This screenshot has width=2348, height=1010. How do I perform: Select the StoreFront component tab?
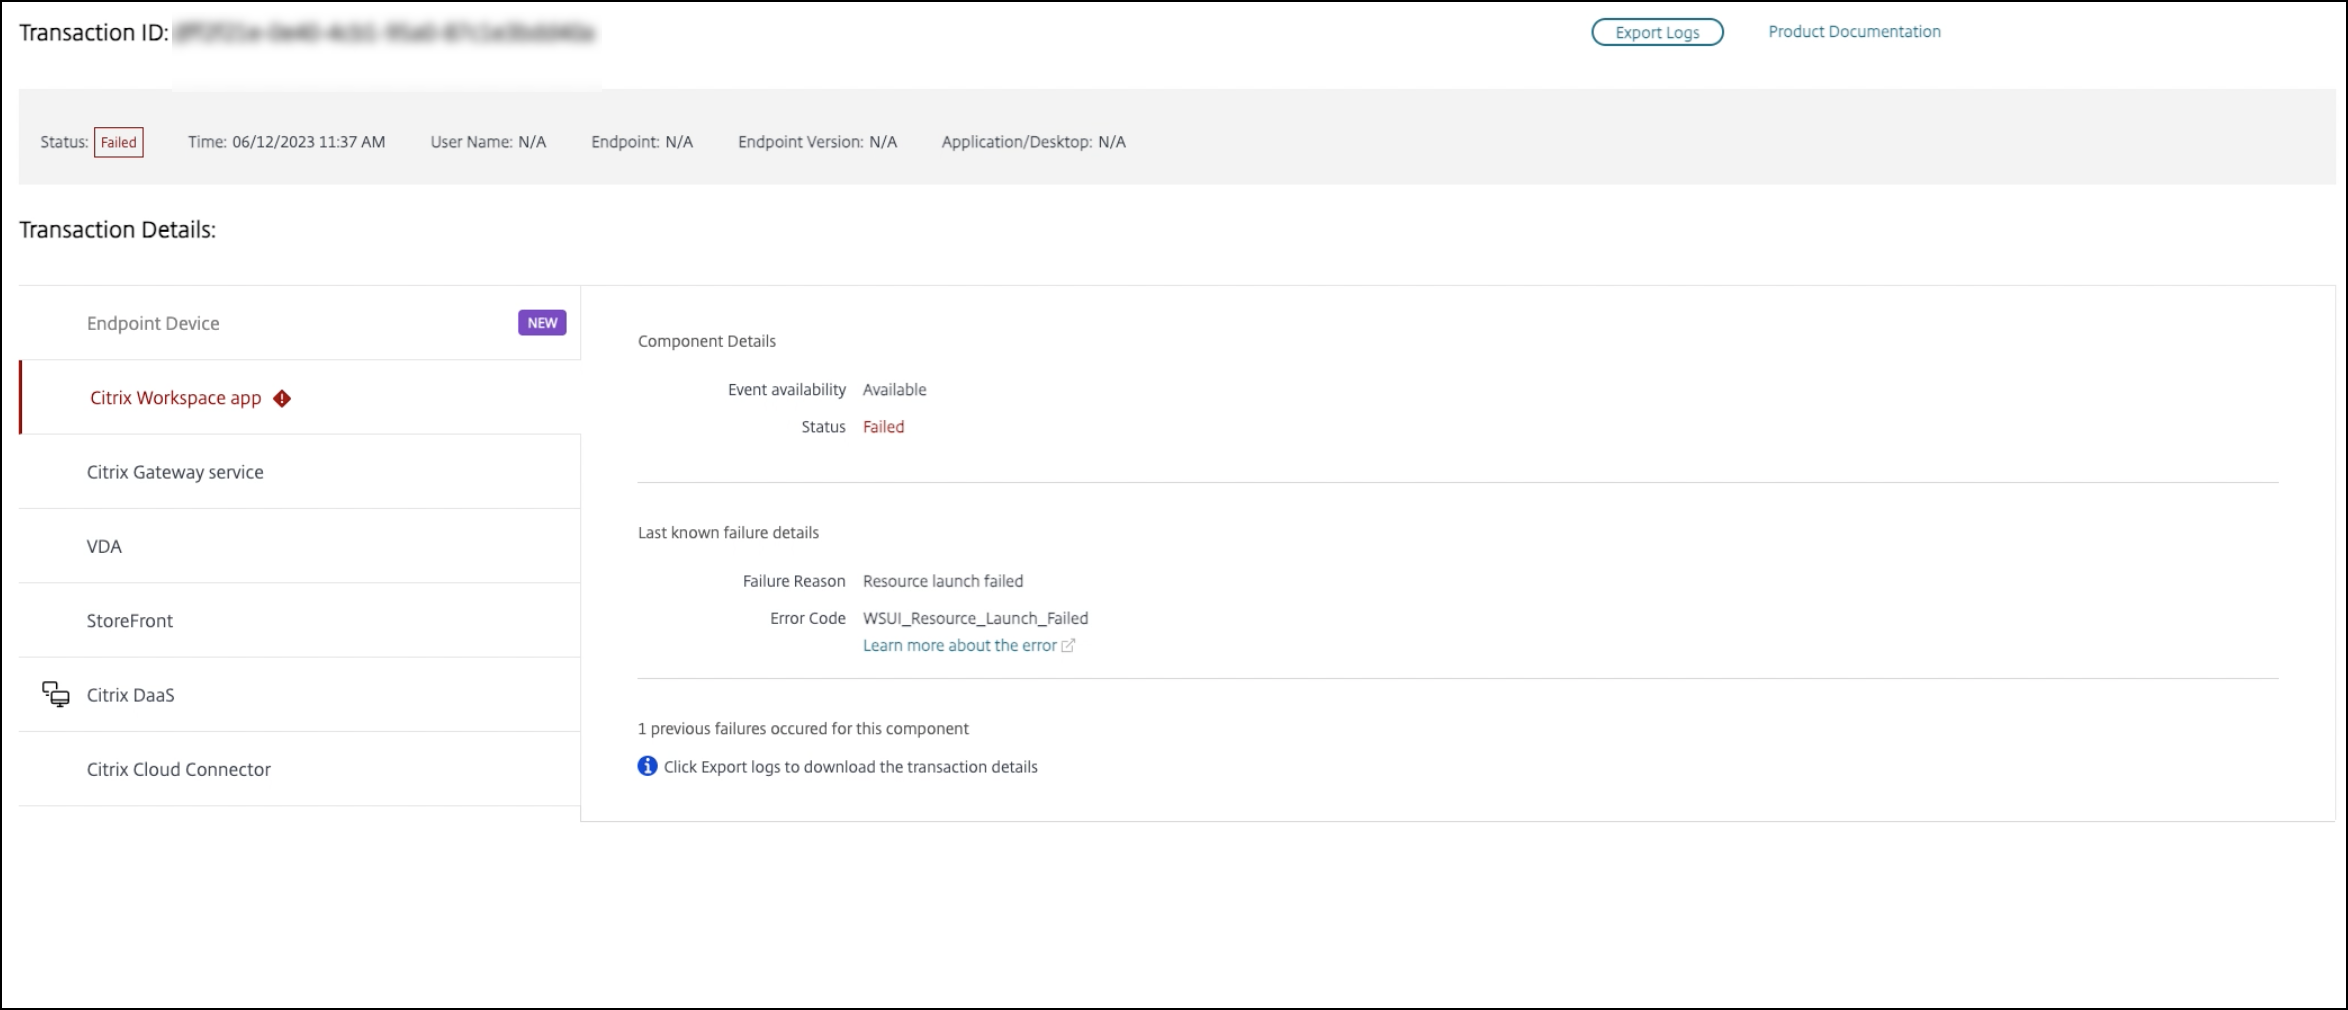tap(300, 620)
